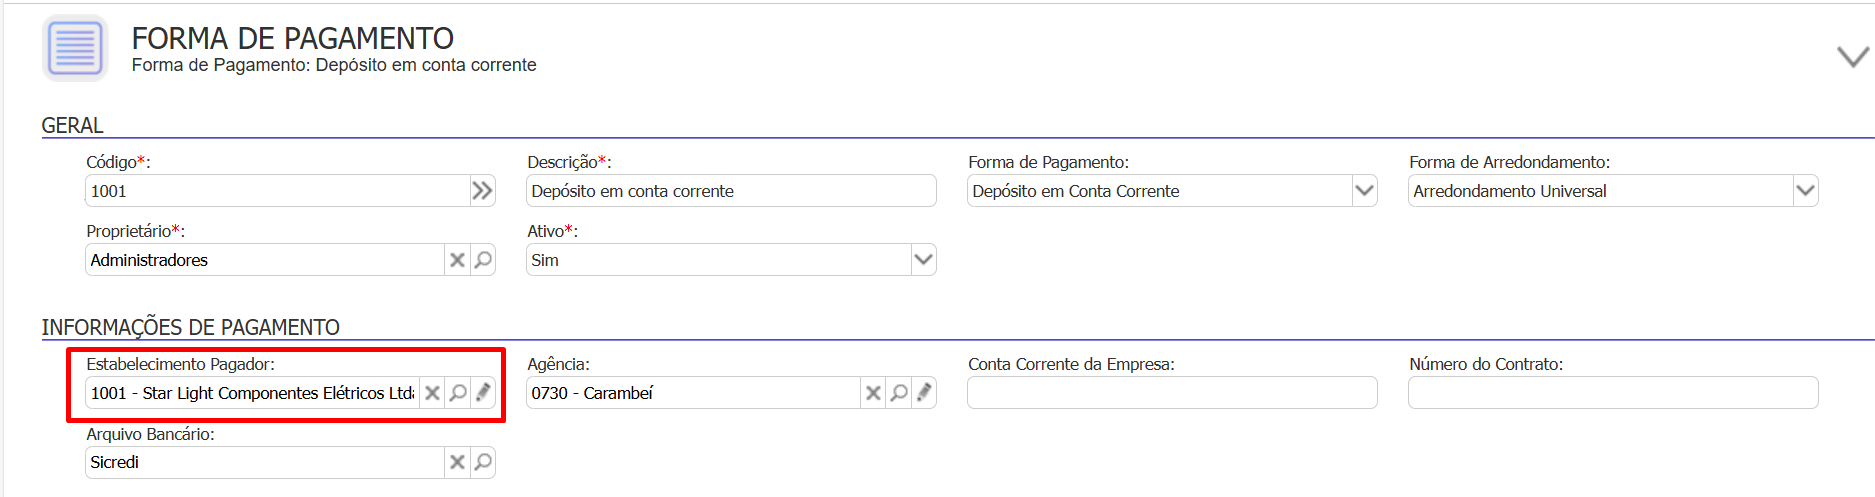Search for an Estabelecimento Pagador

point(458,393)
